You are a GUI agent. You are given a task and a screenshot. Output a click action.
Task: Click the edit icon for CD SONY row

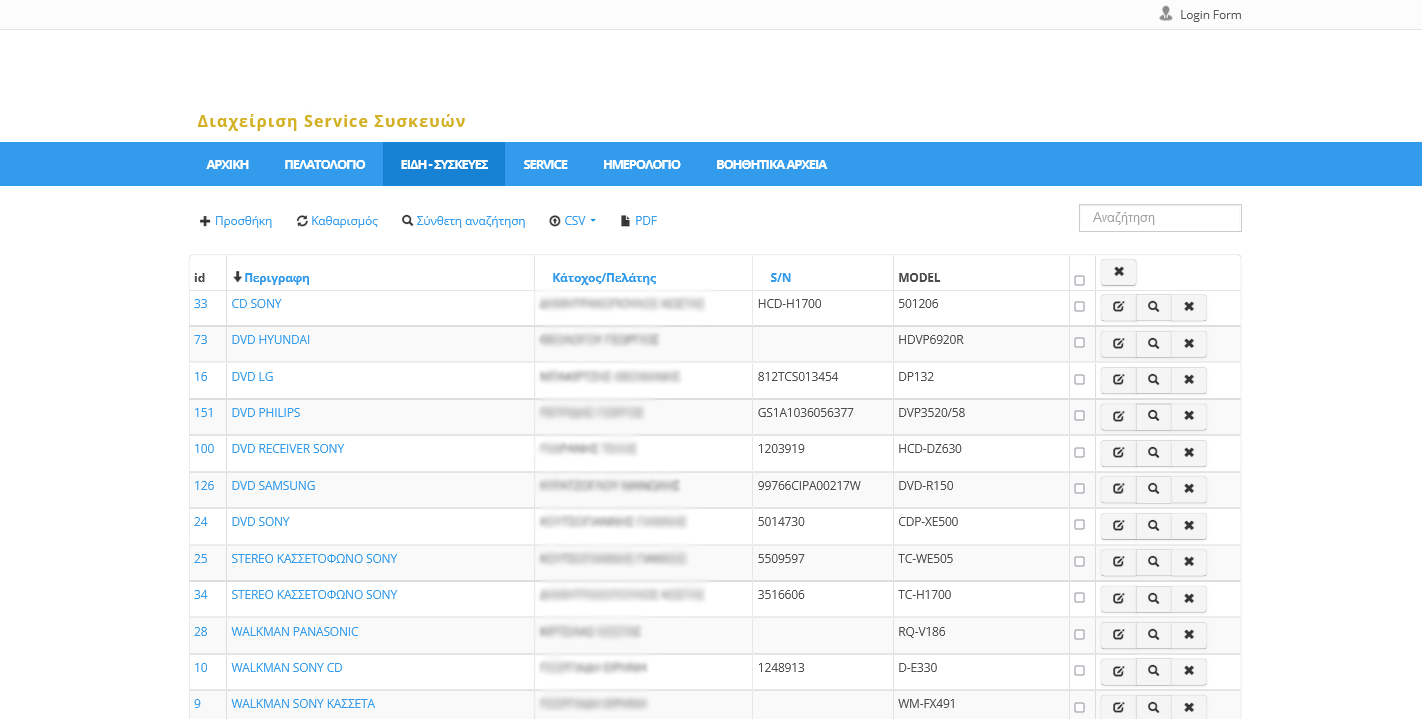pyautogui.click(x=1118, y=307)
